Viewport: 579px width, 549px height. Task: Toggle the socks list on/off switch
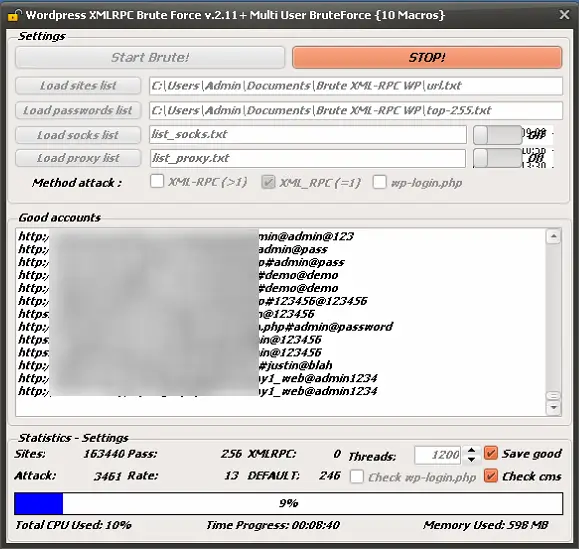[497, 135]
